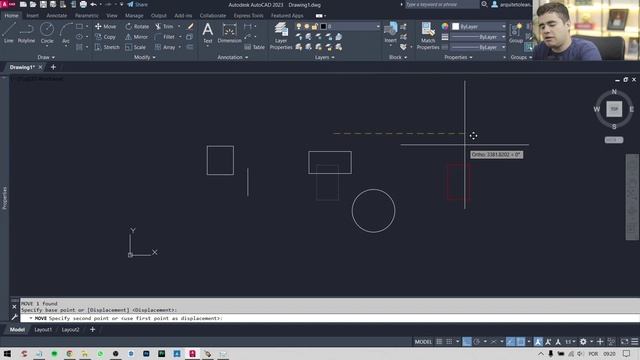Click the Save icon in quick access toolbar
The image size is (640, 360).
(43, 4)
